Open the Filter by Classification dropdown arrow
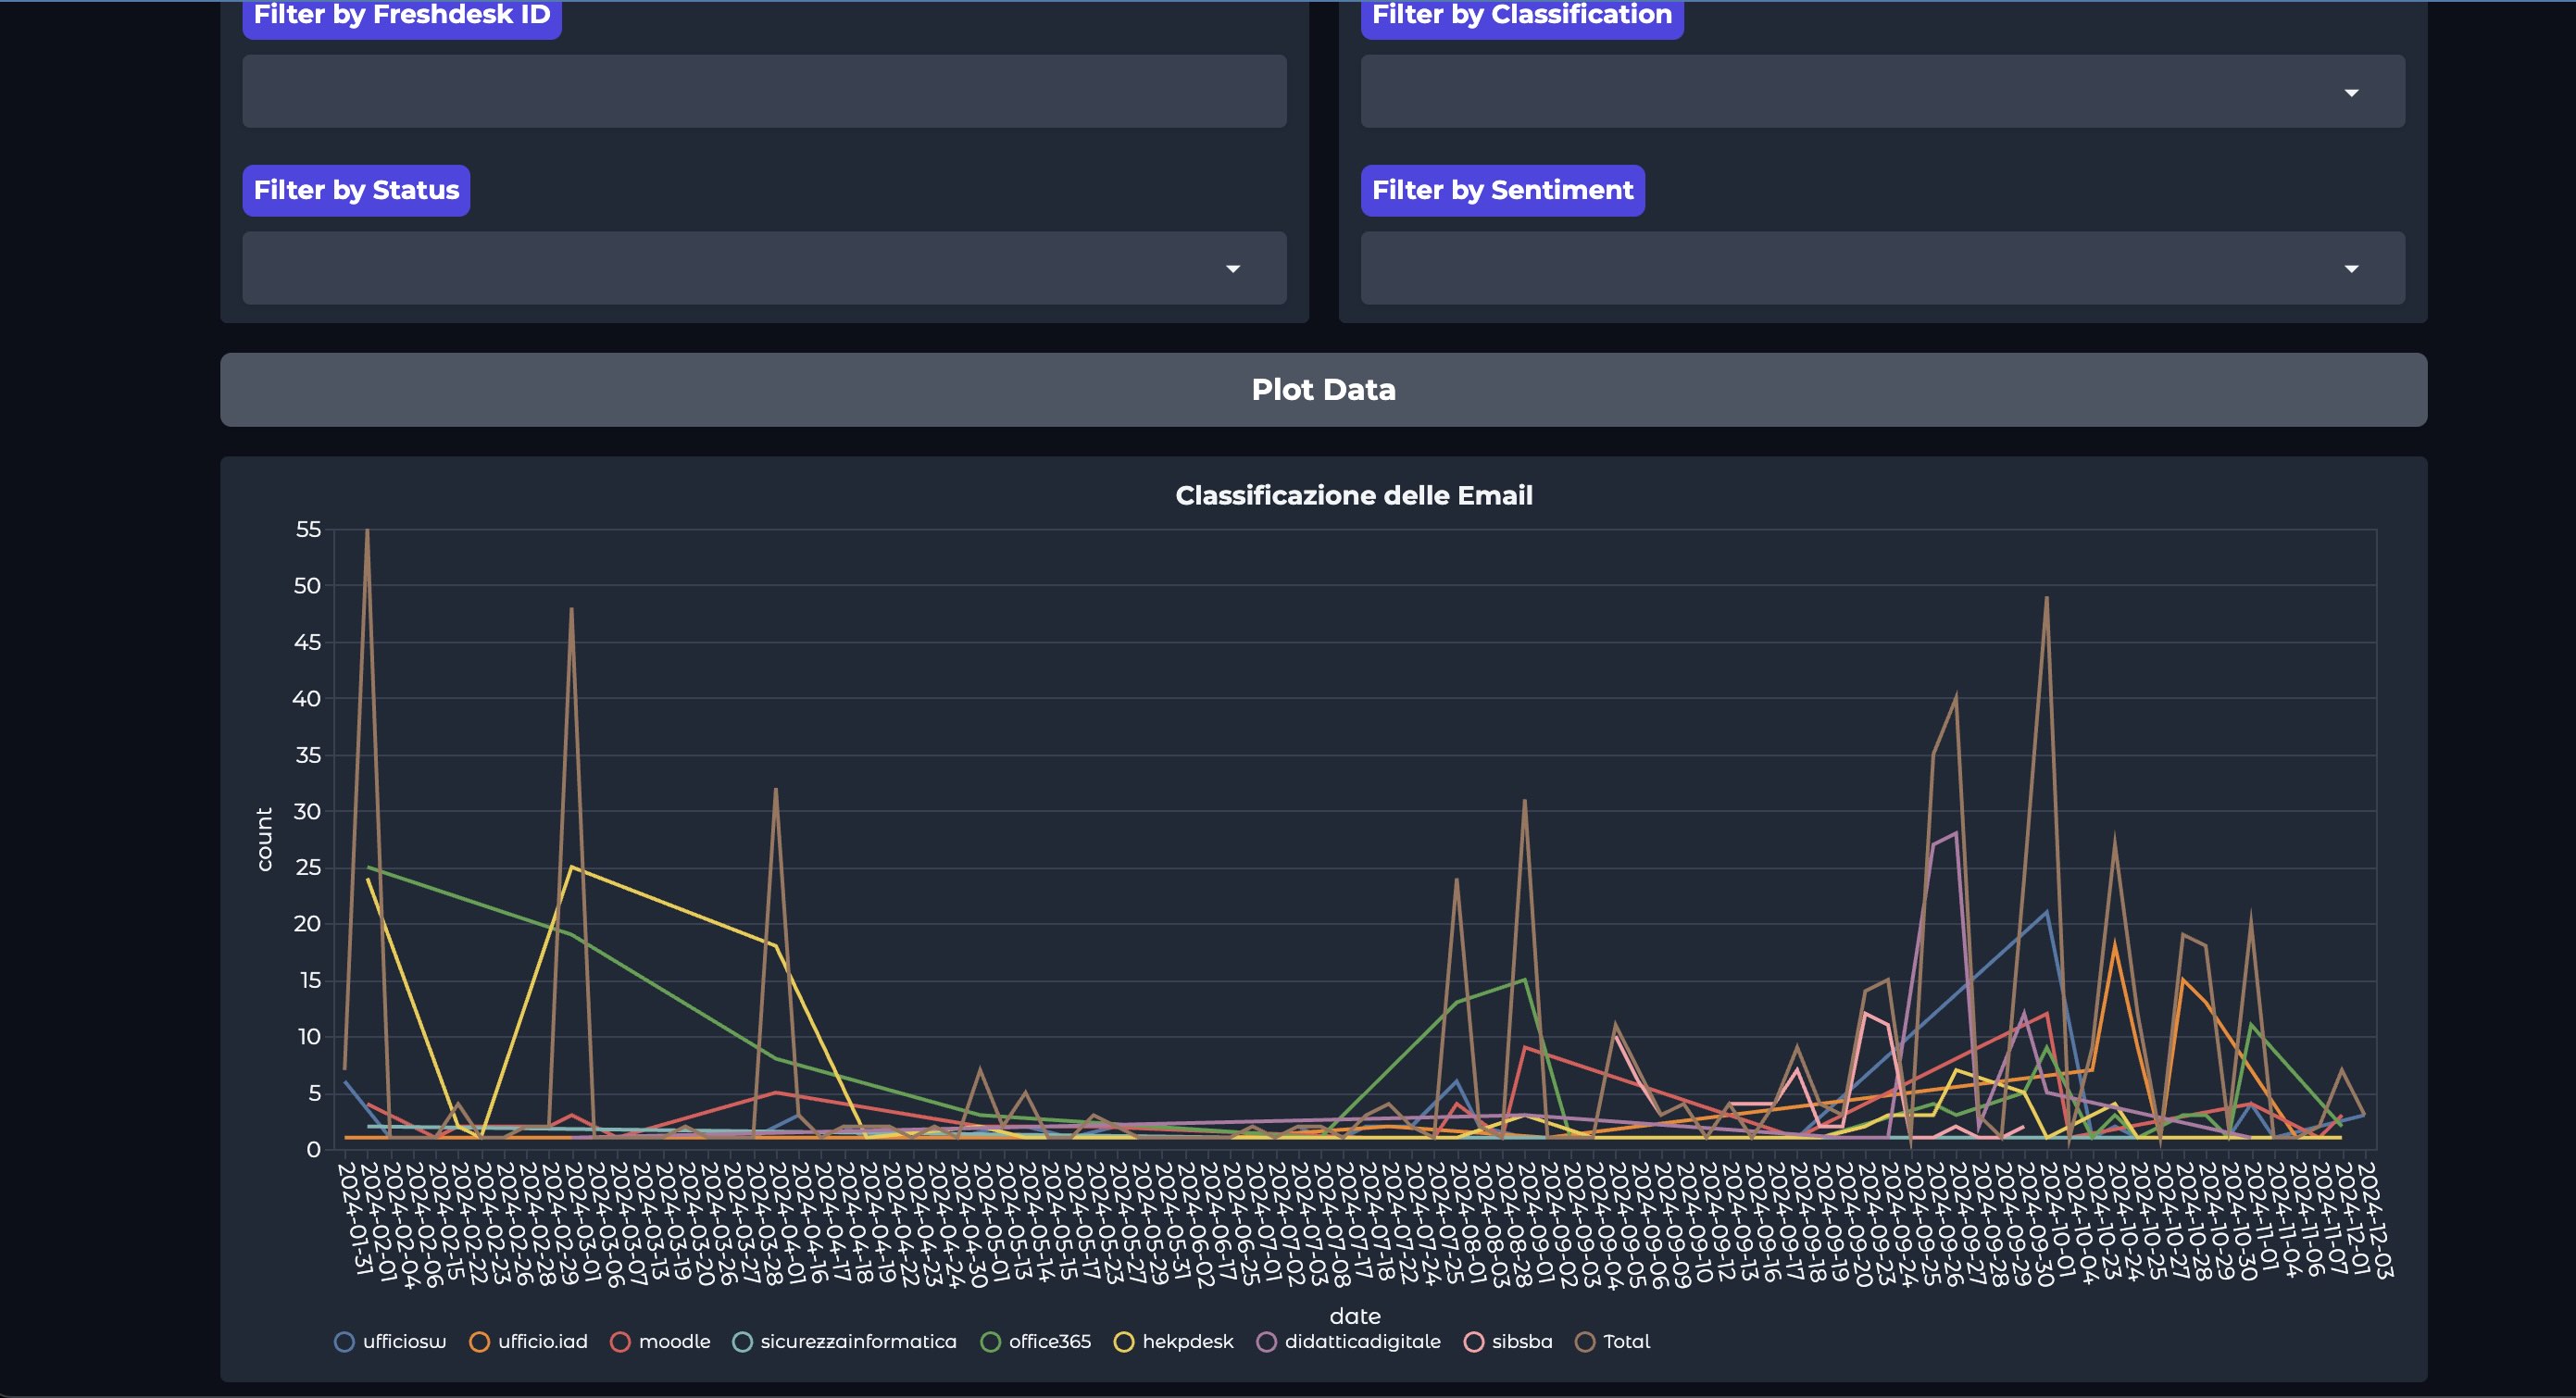This screenshot has height=1398, width=2576. point(2351,92)
